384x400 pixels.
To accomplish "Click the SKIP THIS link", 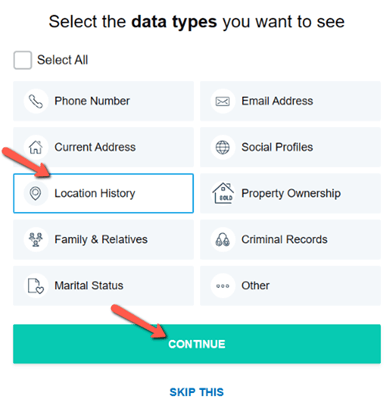I will (x=197, y=392).
